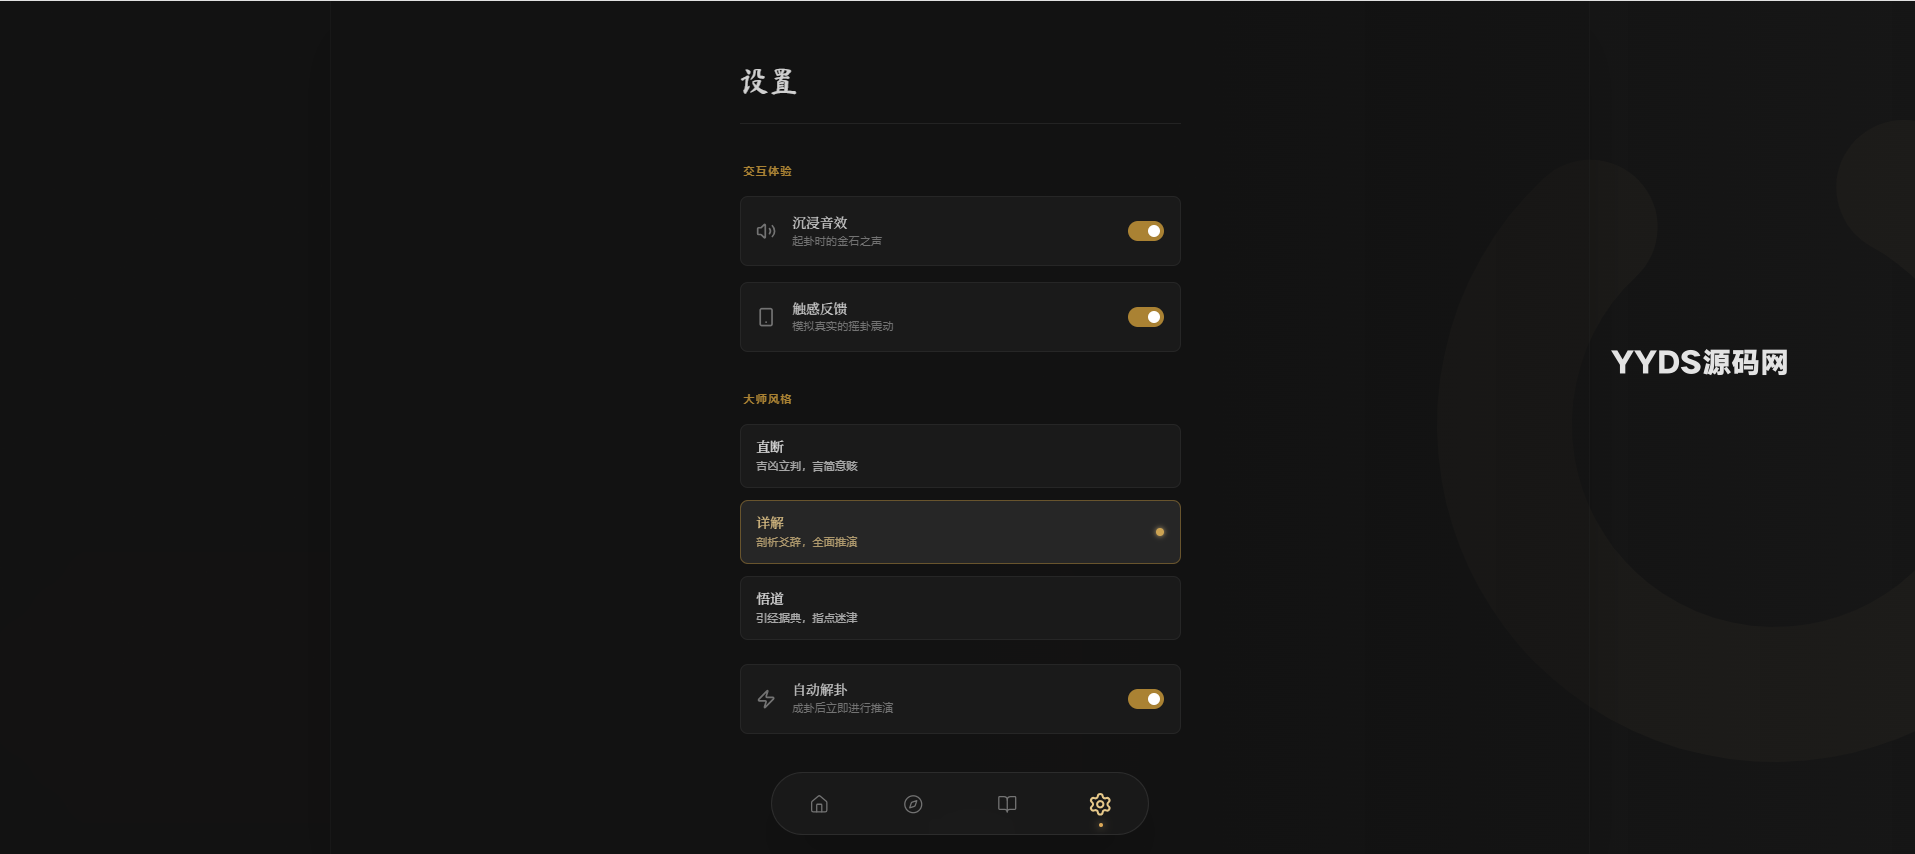
Task: Click the 大师风格 section heading
Action: pos(767,399)
